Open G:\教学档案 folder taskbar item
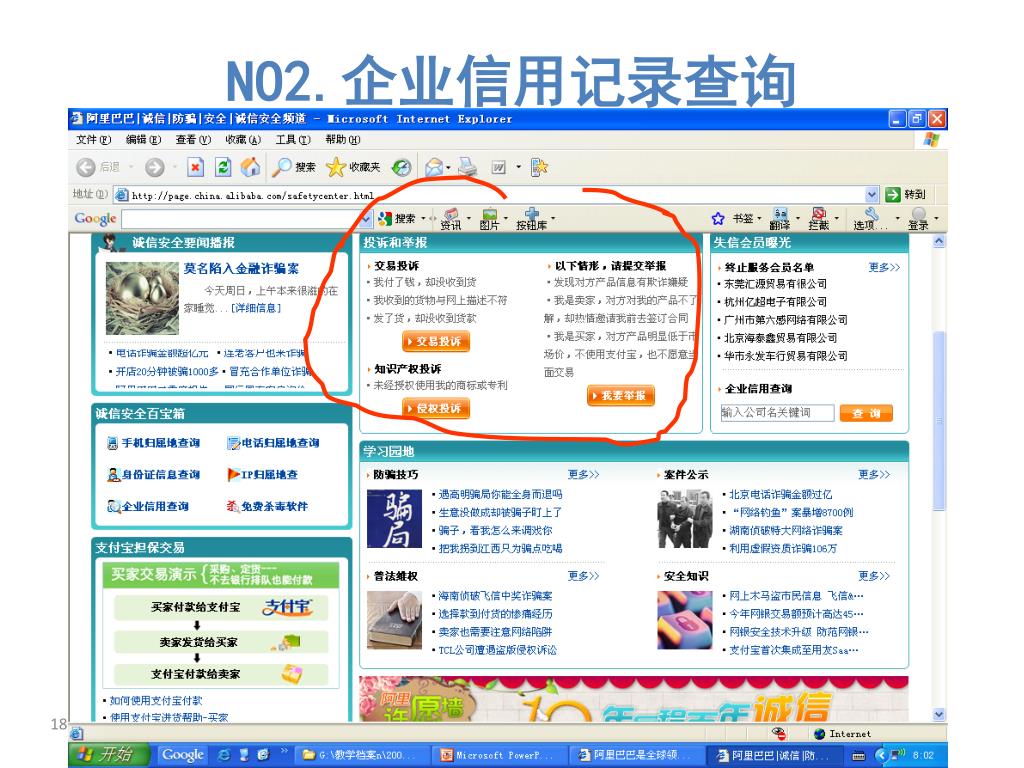Image resolution: width=1024 pixels, height=768 pixels. coord(360,755)
